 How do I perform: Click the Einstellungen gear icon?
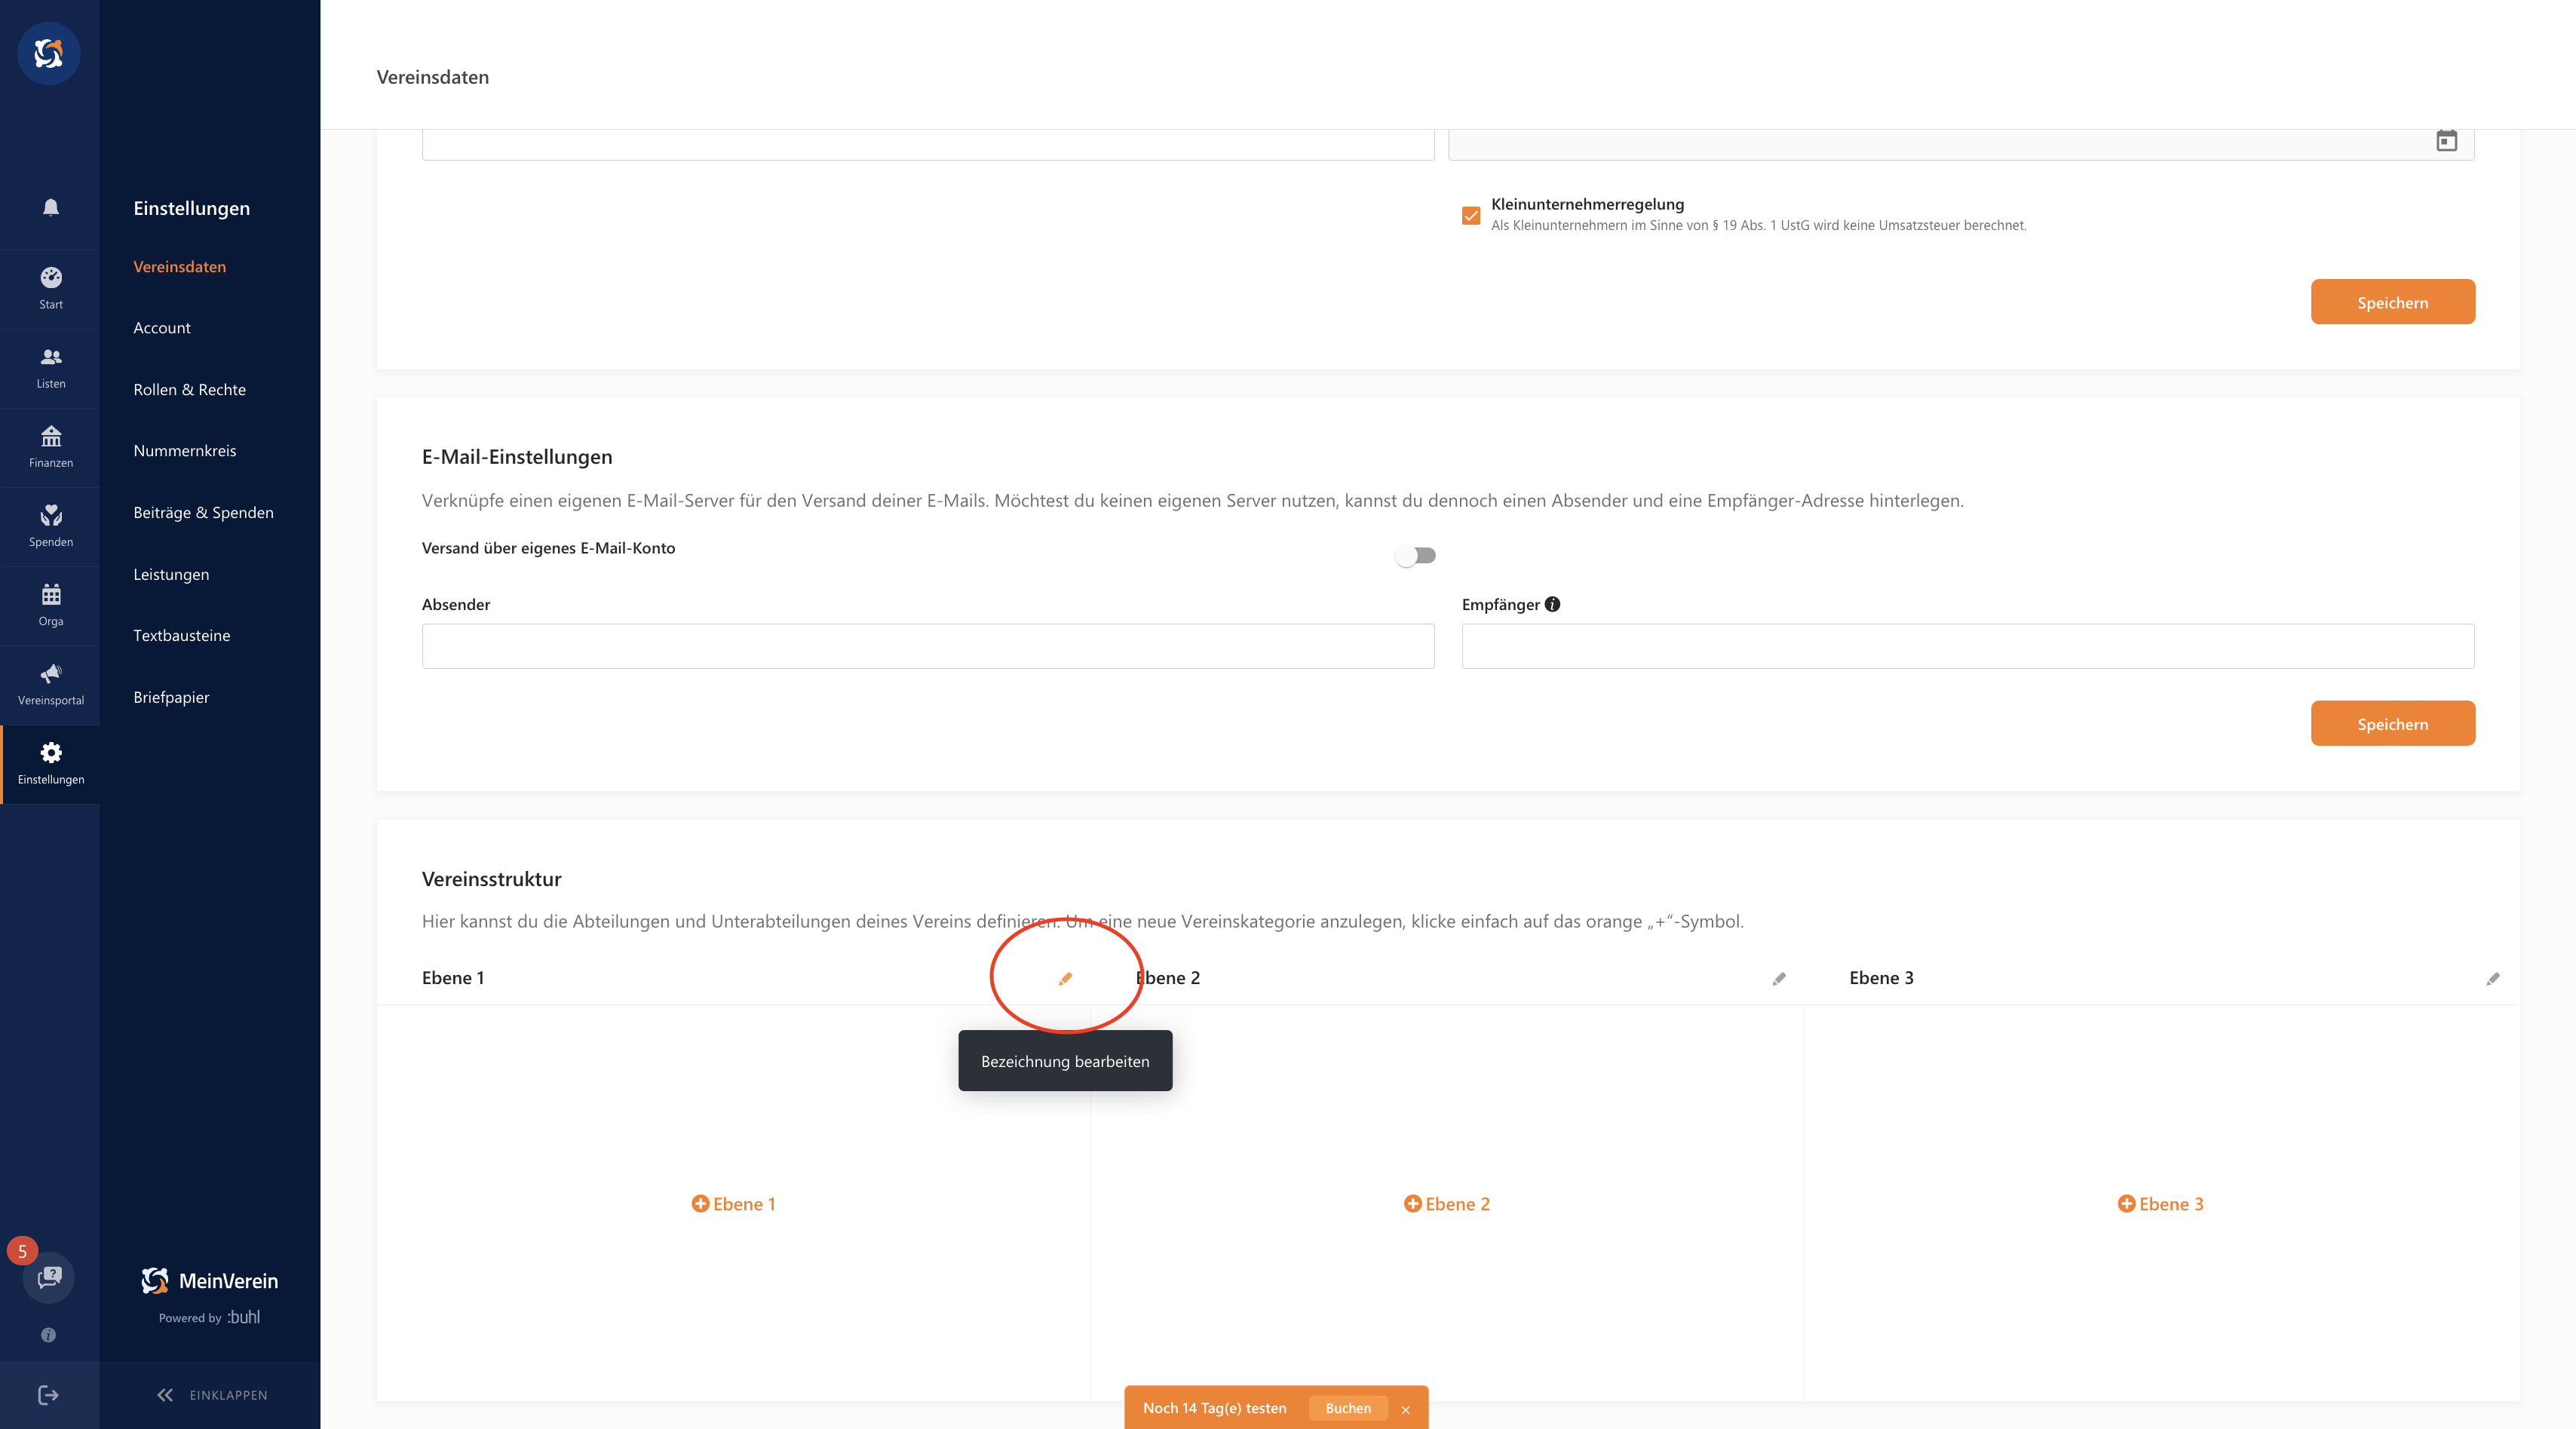[49, 753]
